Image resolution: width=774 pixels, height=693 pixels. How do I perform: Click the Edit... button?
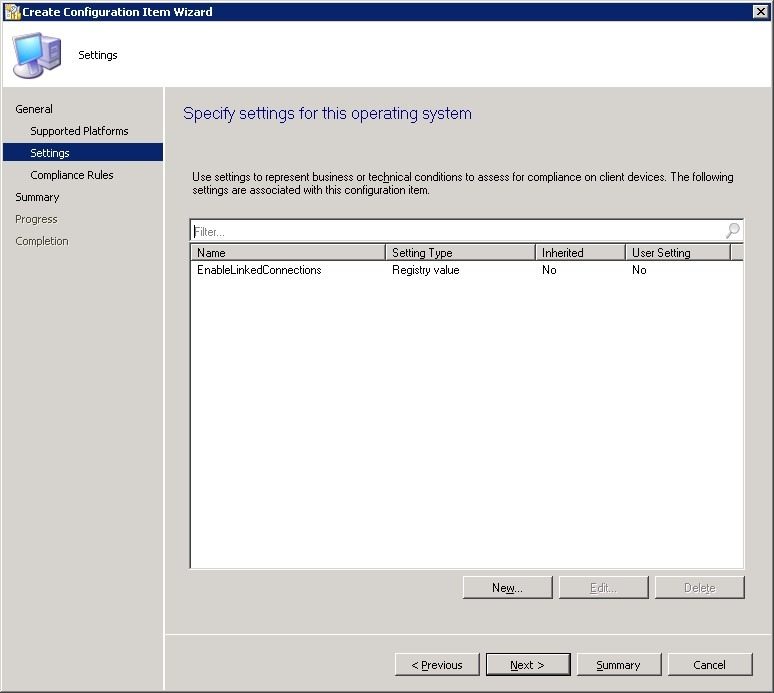pyautogui.click(x=603, y=587)
